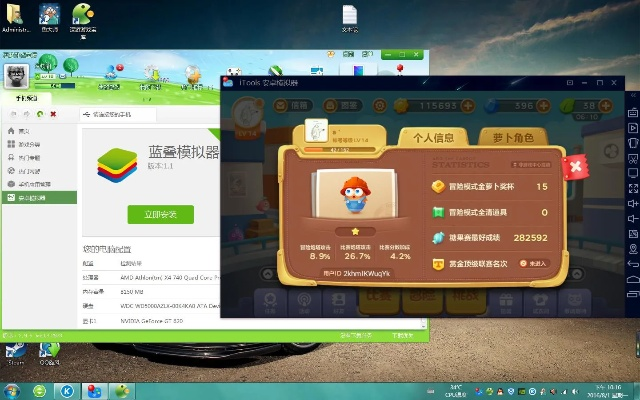
Task: Click small button next to STATISTICS heading
Action: [531, 164]
